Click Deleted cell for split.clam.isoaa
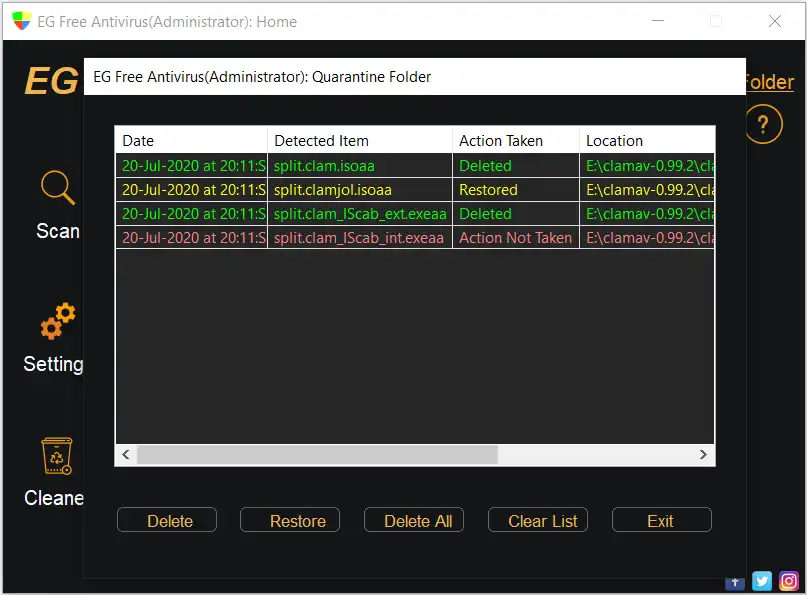Image resolution: width=807 pixels, height=595 pixels. click(516, 166)
